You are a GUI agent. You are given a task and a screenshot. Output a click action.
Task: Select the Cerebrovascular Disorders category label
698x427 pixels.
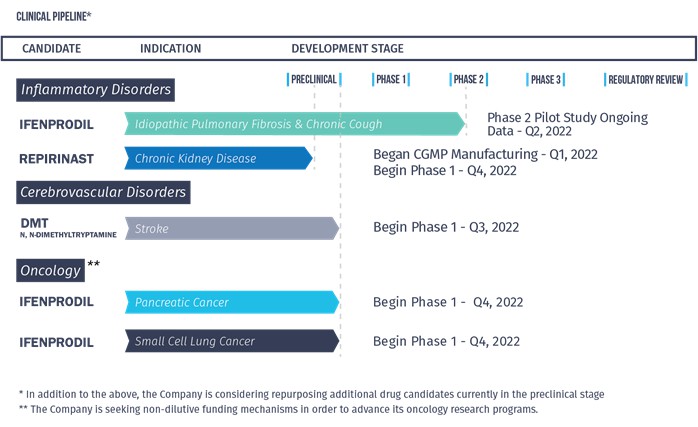pyautogui.click(x=103, y=192)
